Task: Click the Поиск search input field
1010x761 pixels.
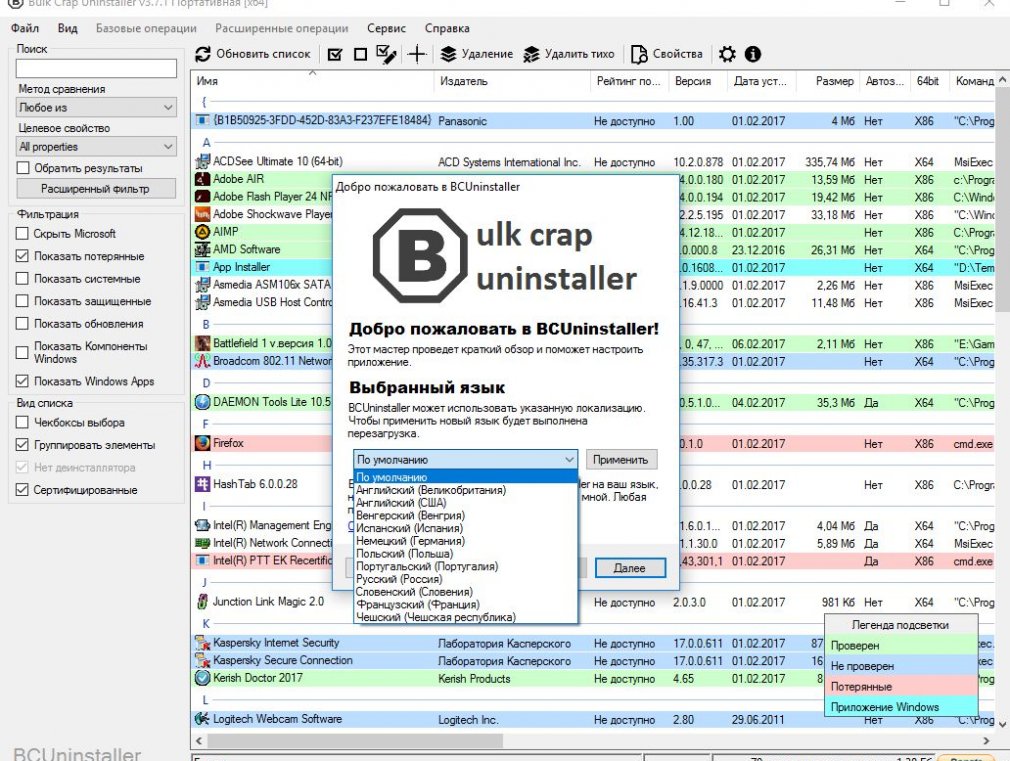Action: pos(96,69)
